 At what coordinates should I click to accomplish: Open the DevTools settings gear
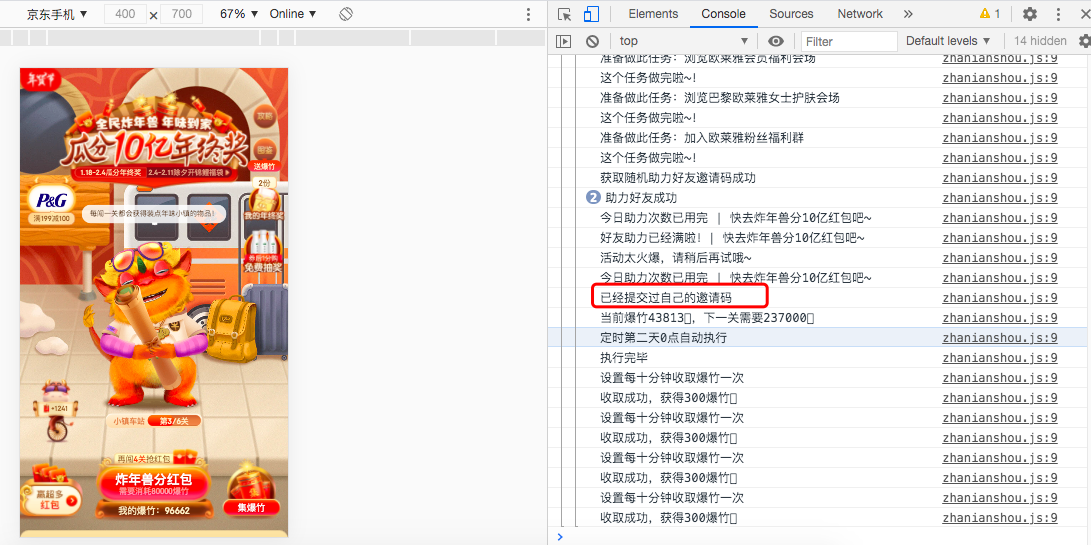(1030, 14)
